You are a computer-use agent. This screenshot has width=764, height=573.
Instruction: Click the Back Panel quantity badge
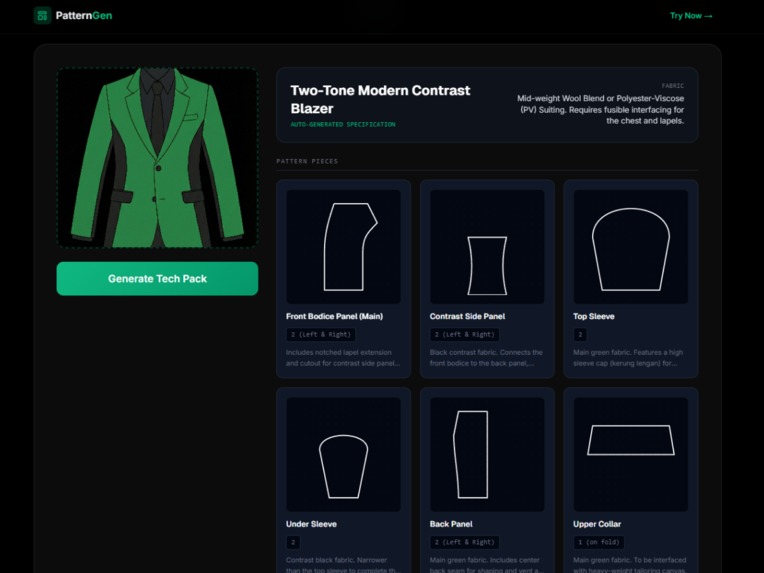click(464, 542)
